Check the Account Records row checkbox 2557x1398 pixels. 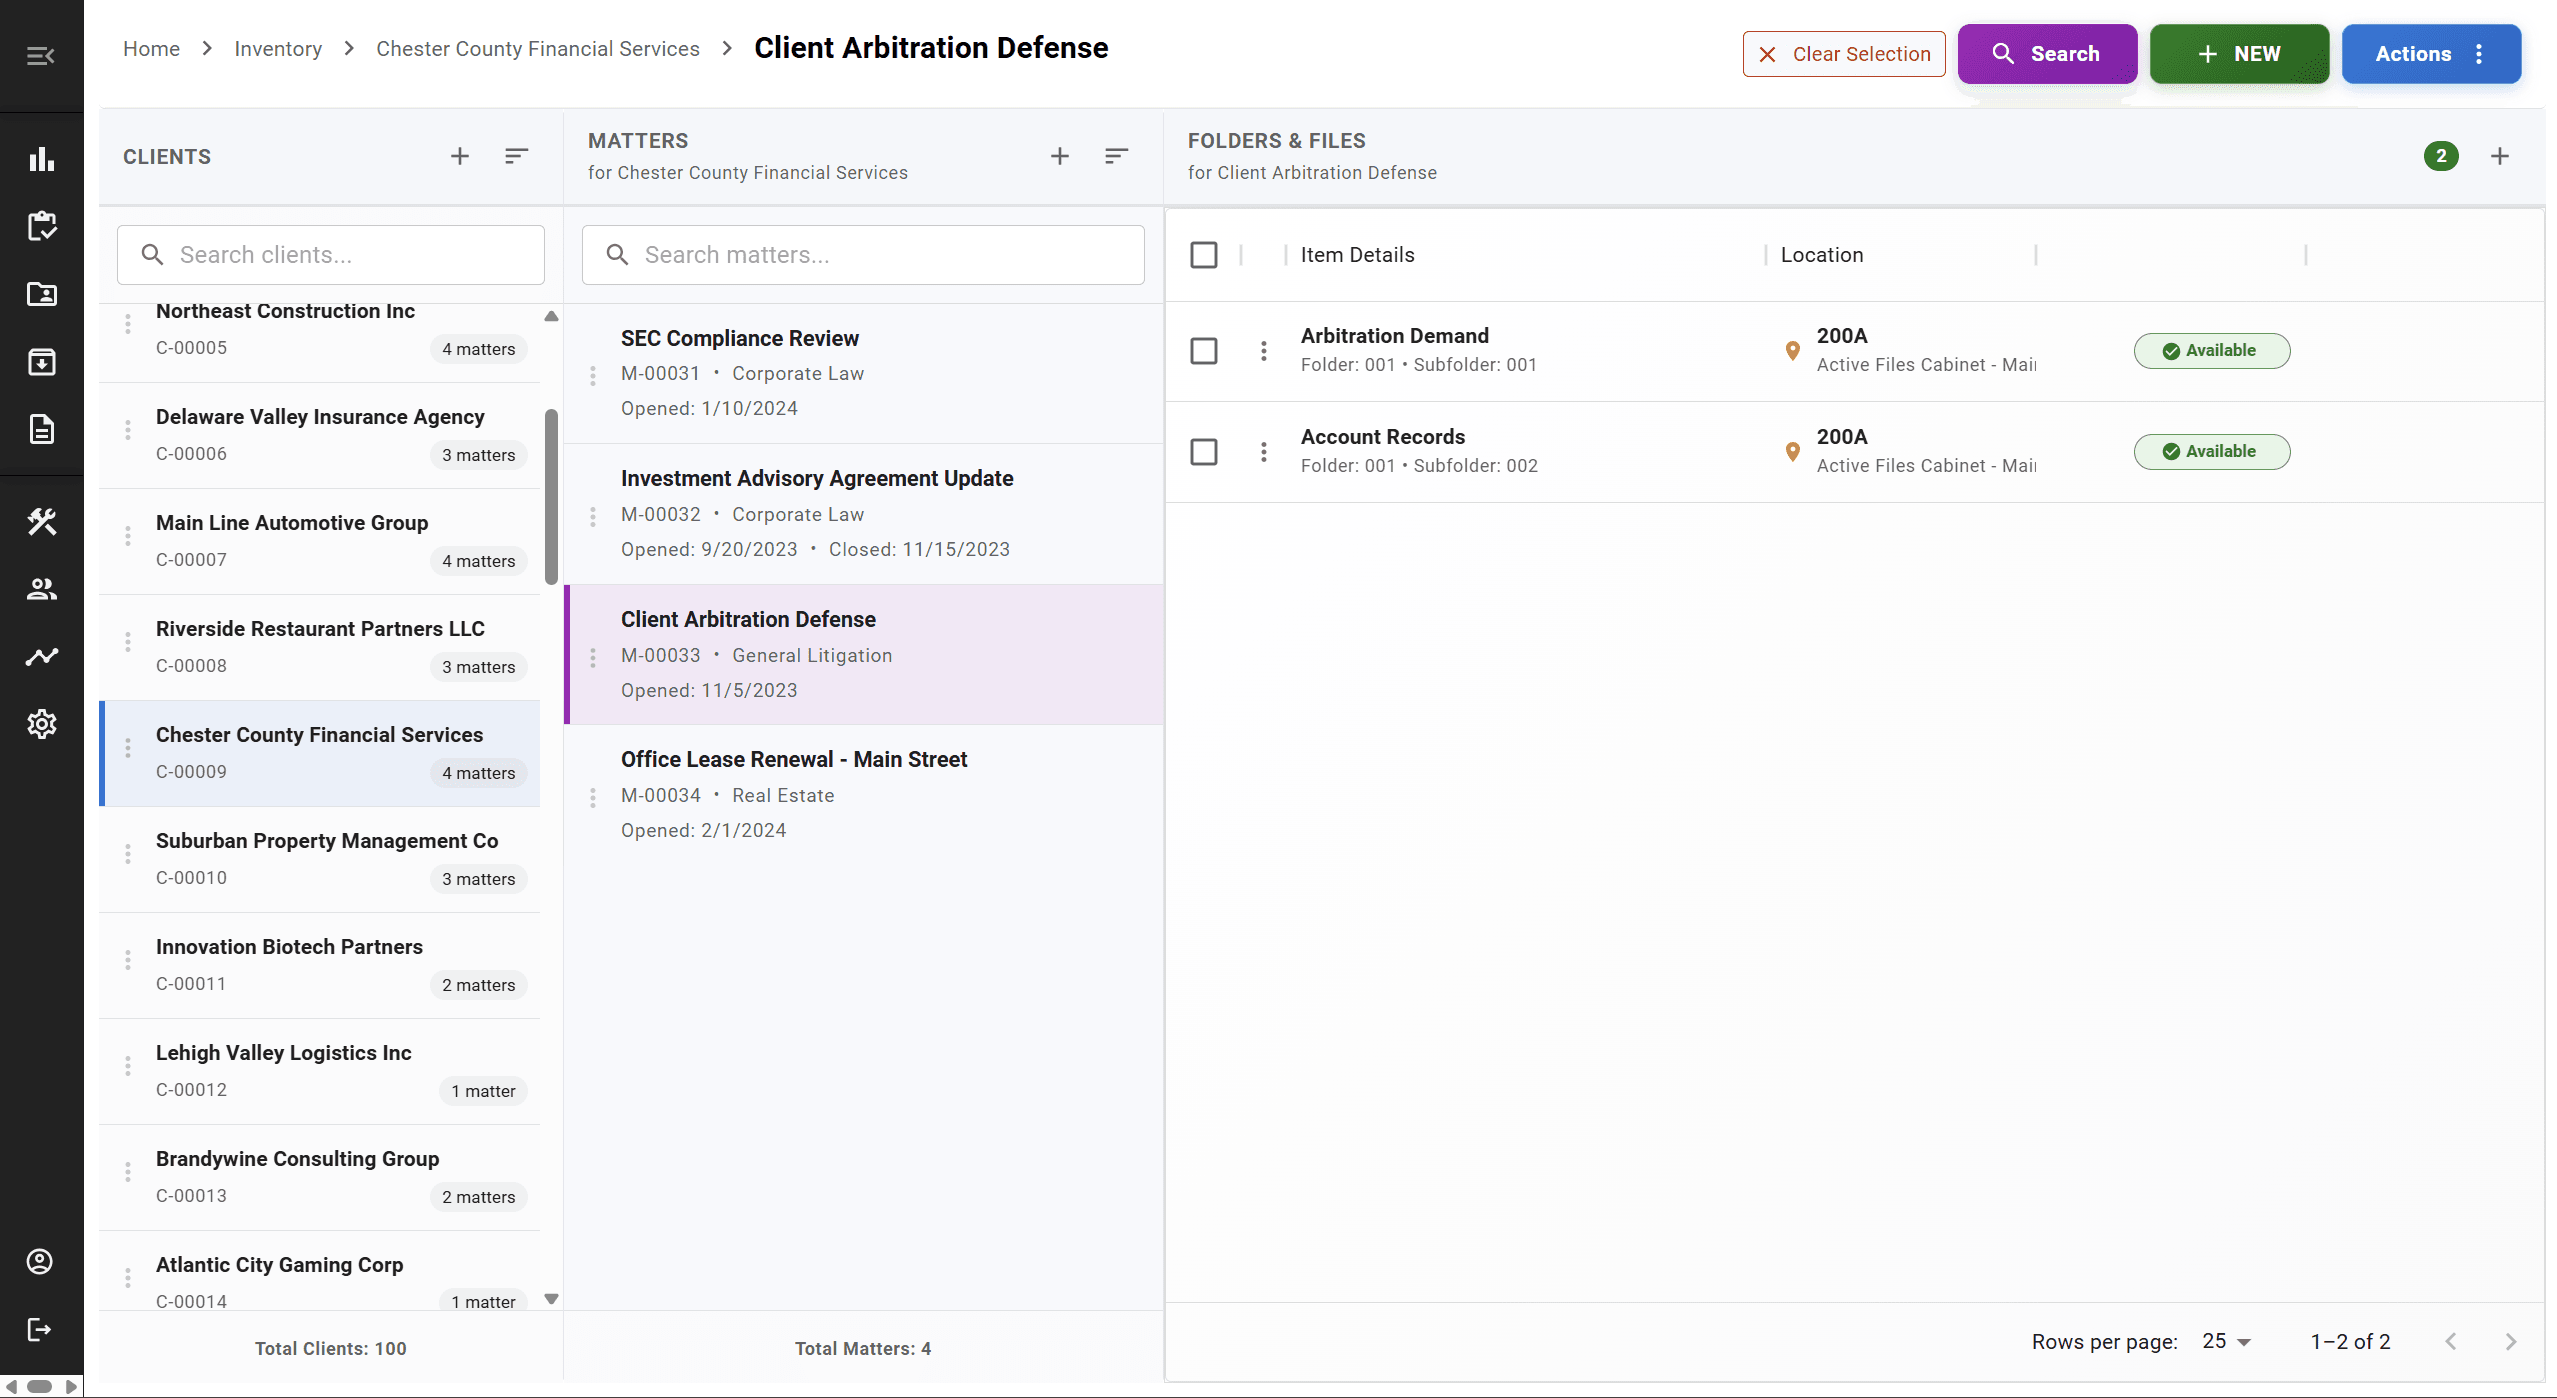(x=1203, y=451)
